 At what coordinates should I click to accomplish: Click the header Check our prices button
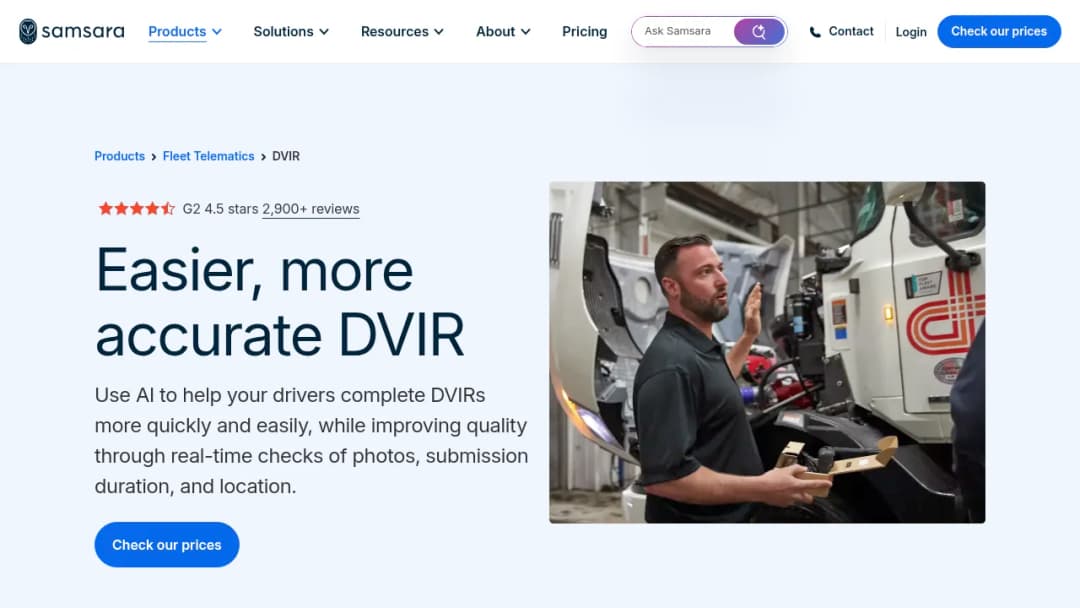coord(999,32)
